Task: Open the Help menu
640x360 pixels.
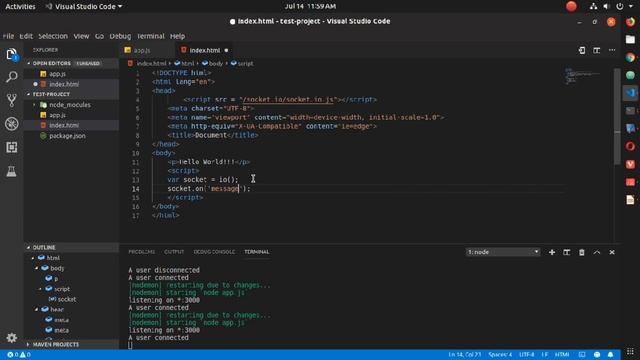Action: 178,36
